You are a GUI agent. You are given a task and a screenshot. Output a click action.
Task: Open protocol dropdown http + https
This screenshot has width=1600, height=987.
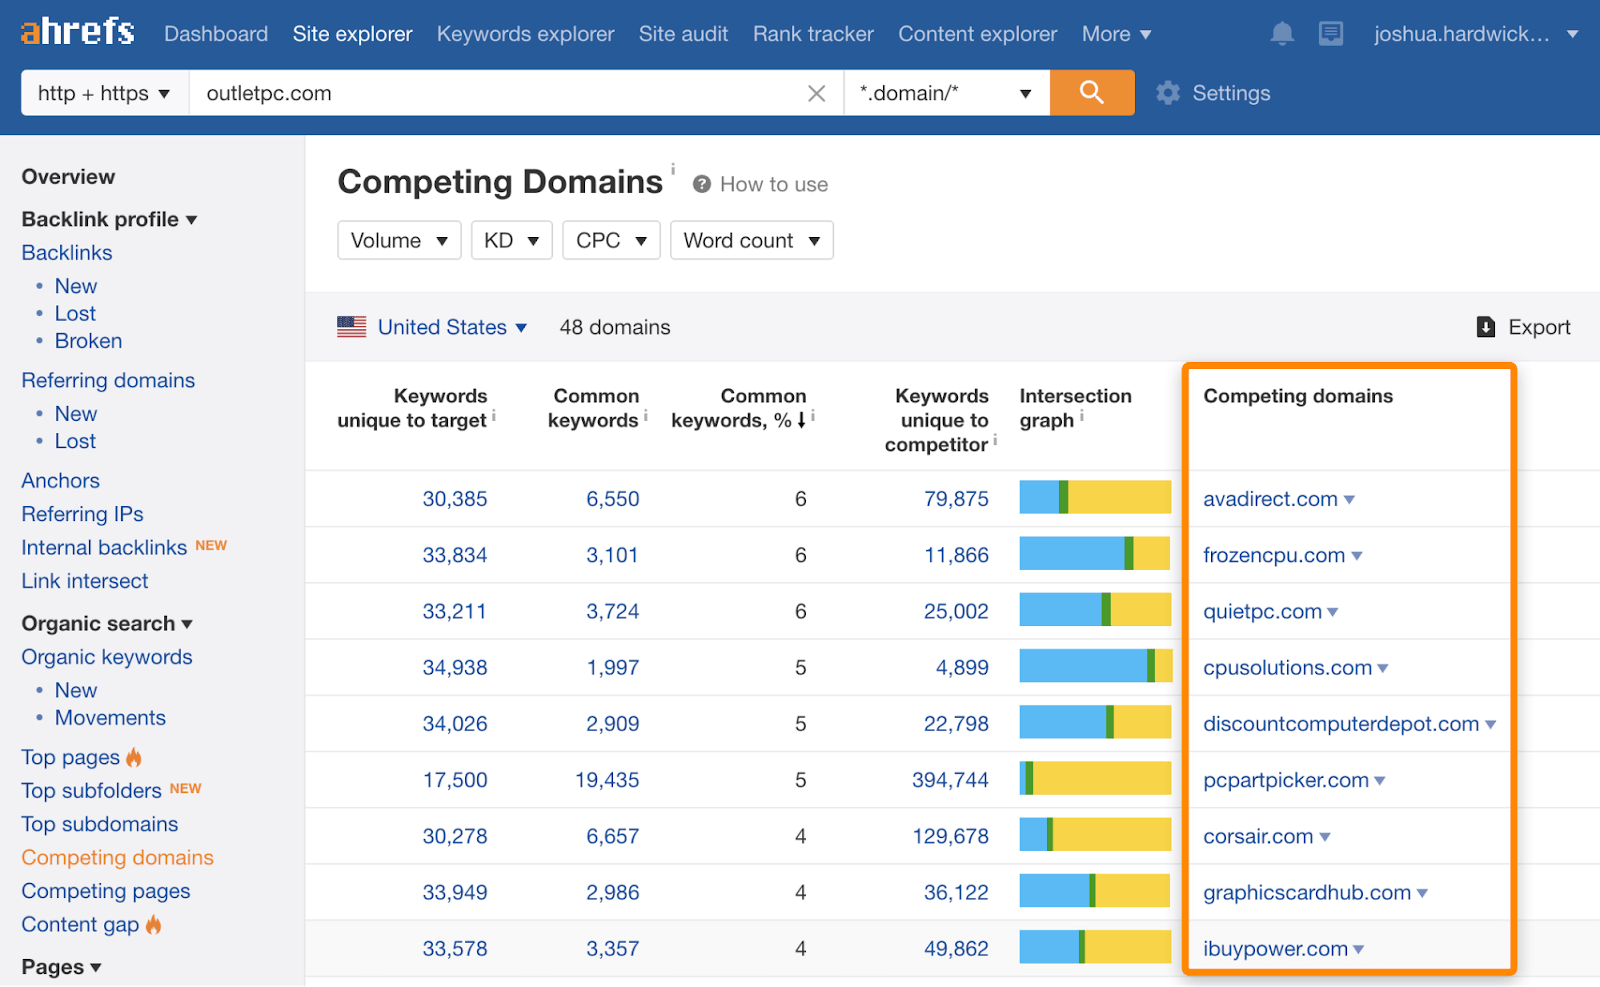(x=105, y=93)
